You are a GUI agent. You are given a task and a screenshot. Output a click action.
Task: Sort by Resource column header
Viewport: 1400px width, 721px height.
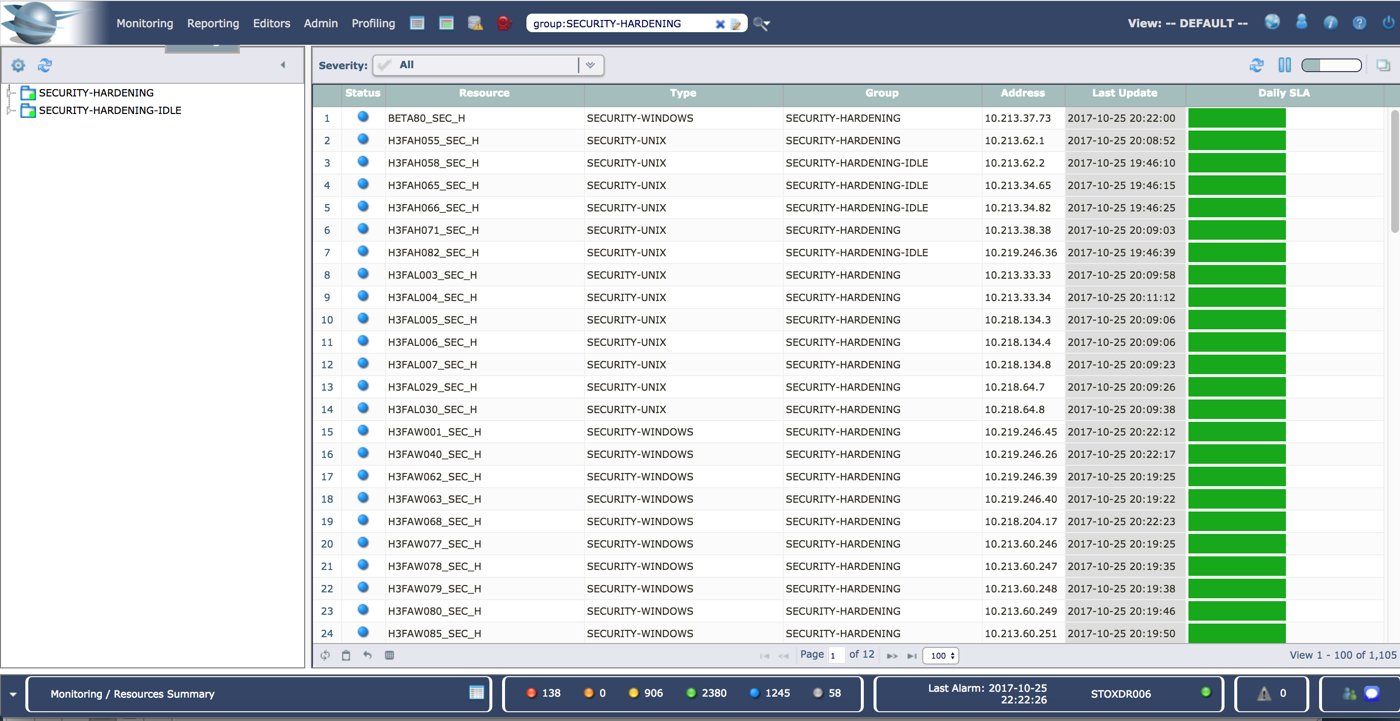point(484,93)
